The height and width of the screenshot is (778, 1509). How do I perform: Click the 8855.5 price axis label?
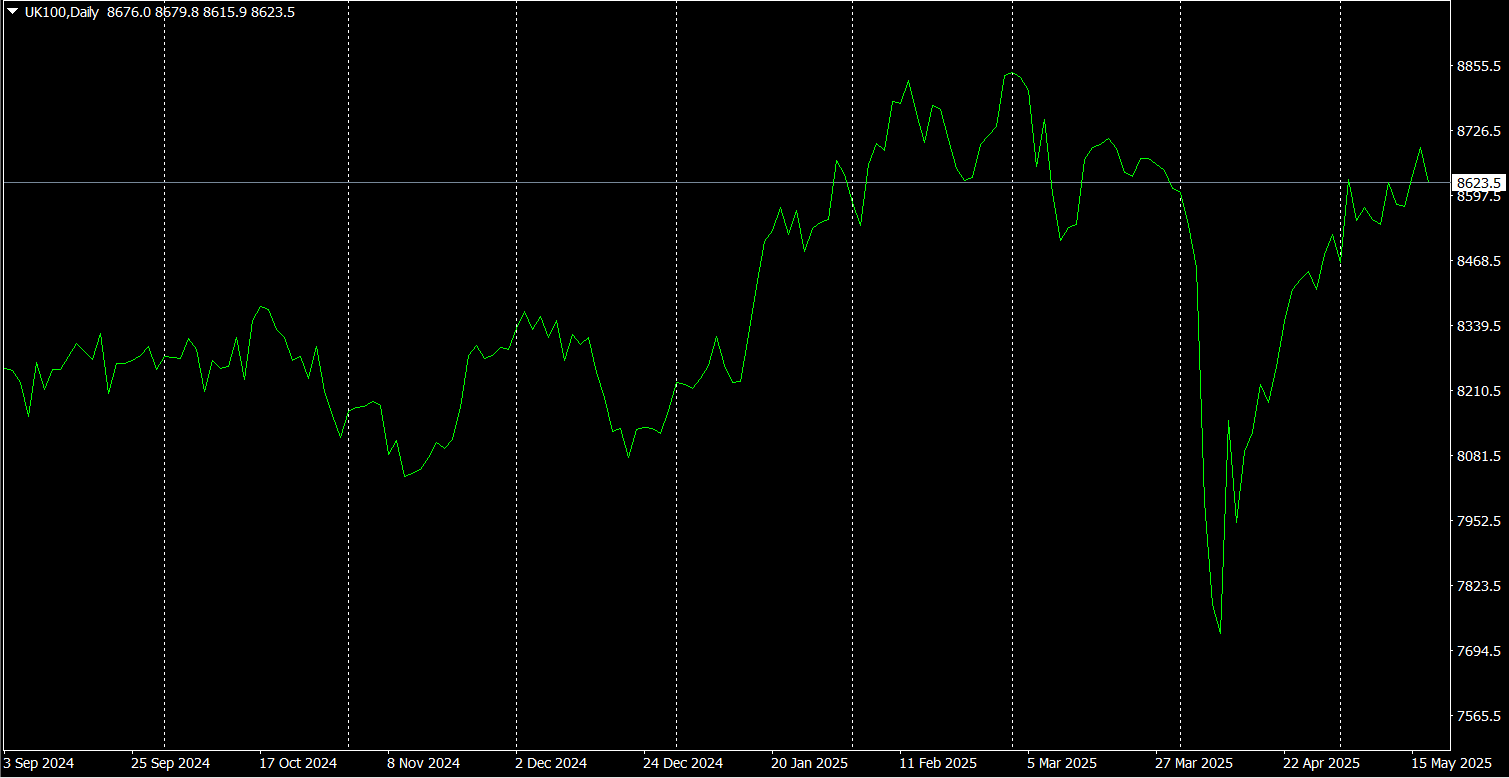1479,66
